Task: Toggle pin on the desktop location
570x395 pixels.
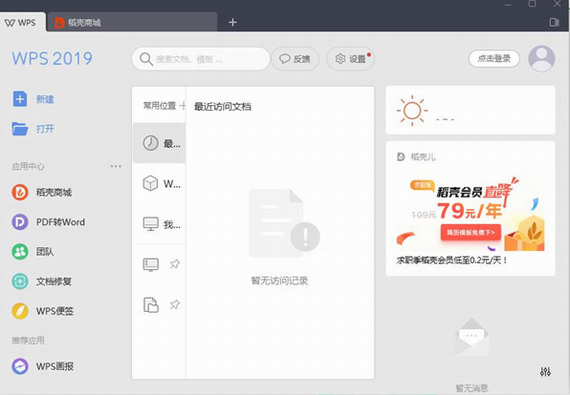Action: tap(175, 264)
